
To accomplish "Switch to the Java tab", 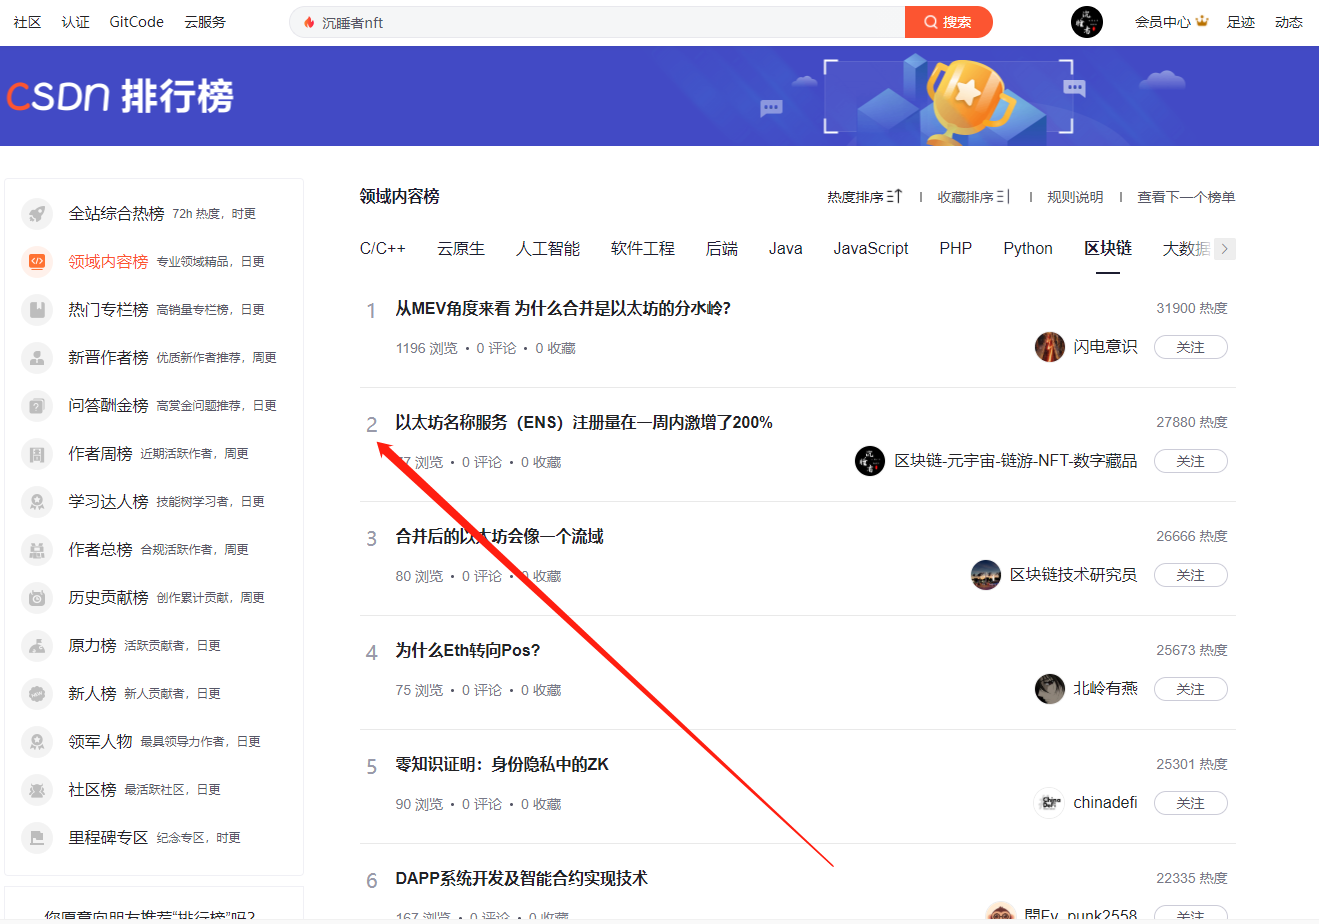I will pyautogui.click(x=786, y=249).
